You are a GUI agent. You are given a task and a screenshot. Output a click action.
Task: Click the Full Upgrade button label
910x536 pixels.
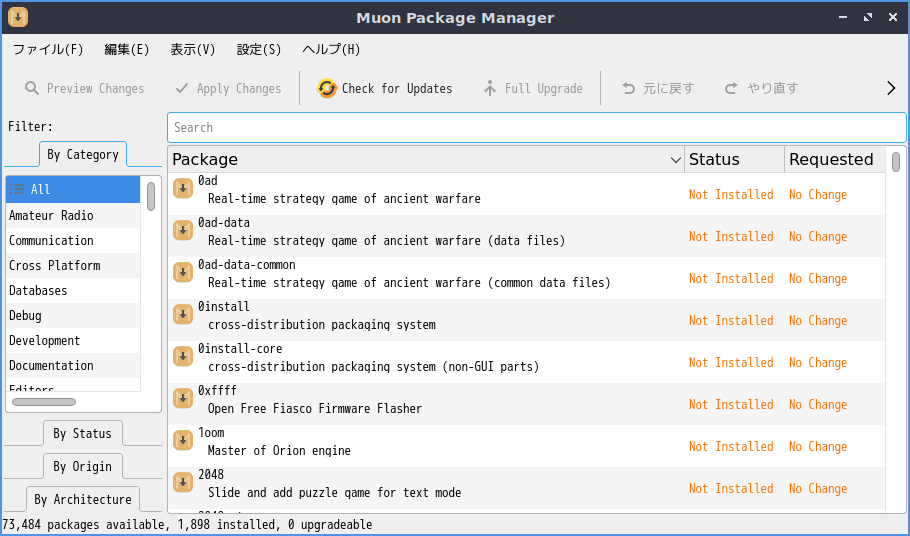click(x=543, y=88)
